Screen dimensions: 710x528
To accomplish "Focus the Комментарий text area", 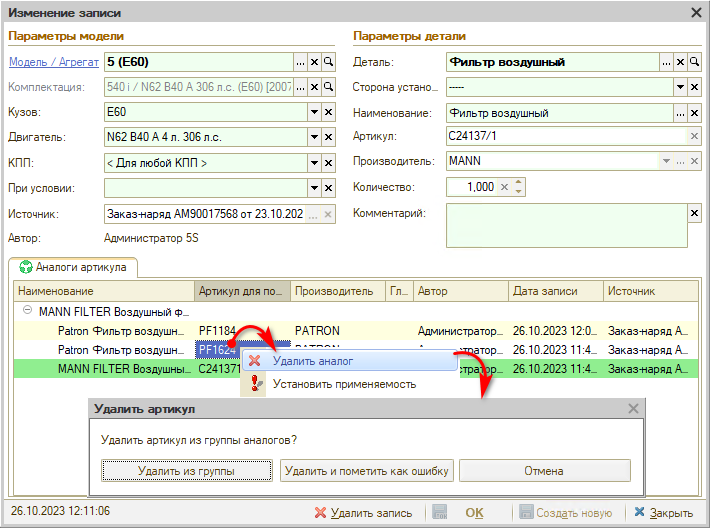I will click(x=566, y=225).
